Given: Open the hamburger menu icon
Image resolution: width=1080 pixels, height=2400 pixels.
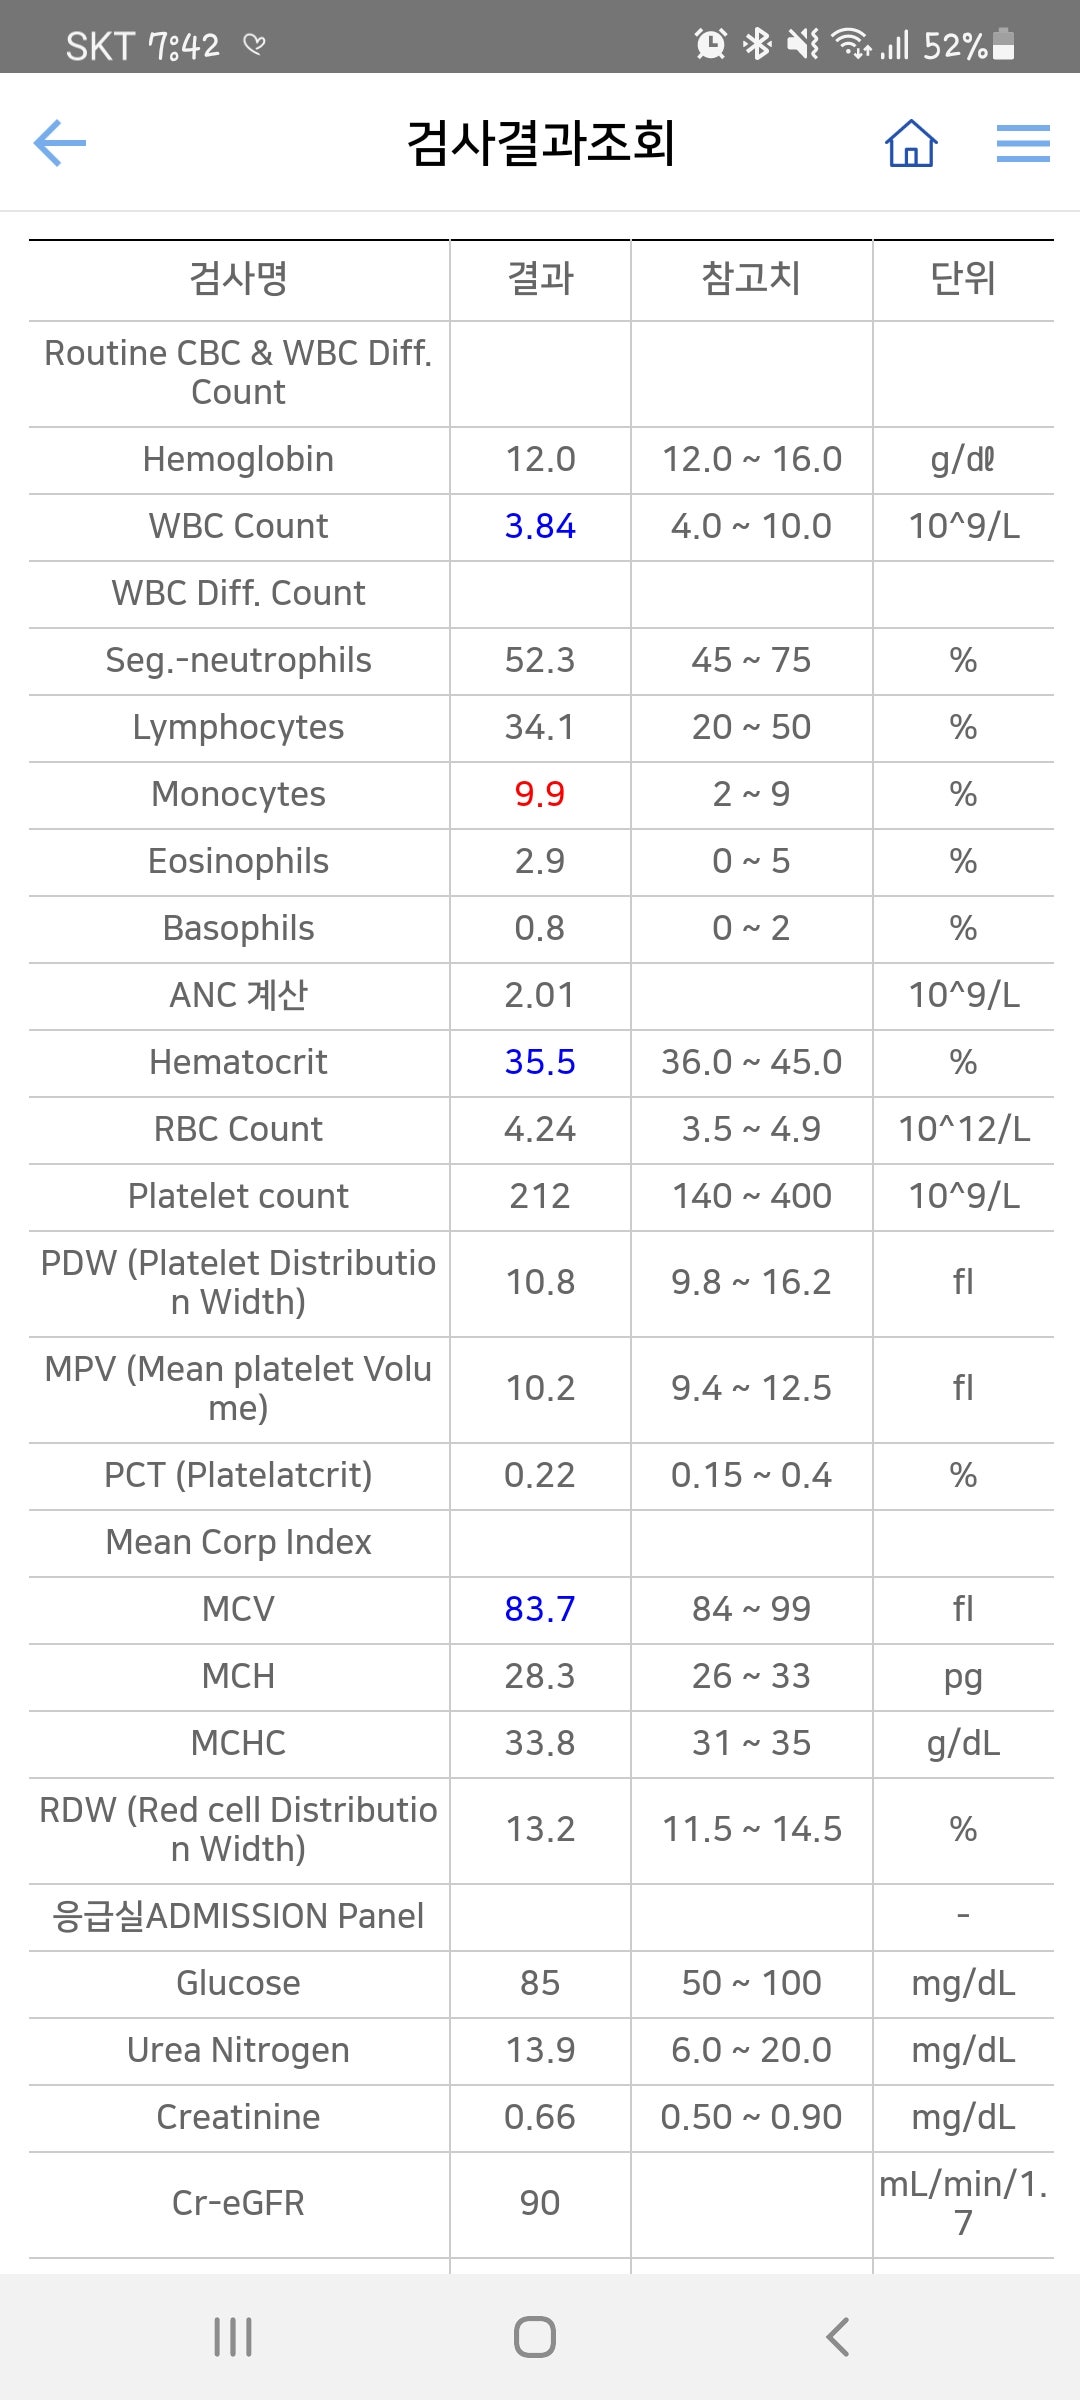Looking at the screenshot, I should (x=1023, y=143).
